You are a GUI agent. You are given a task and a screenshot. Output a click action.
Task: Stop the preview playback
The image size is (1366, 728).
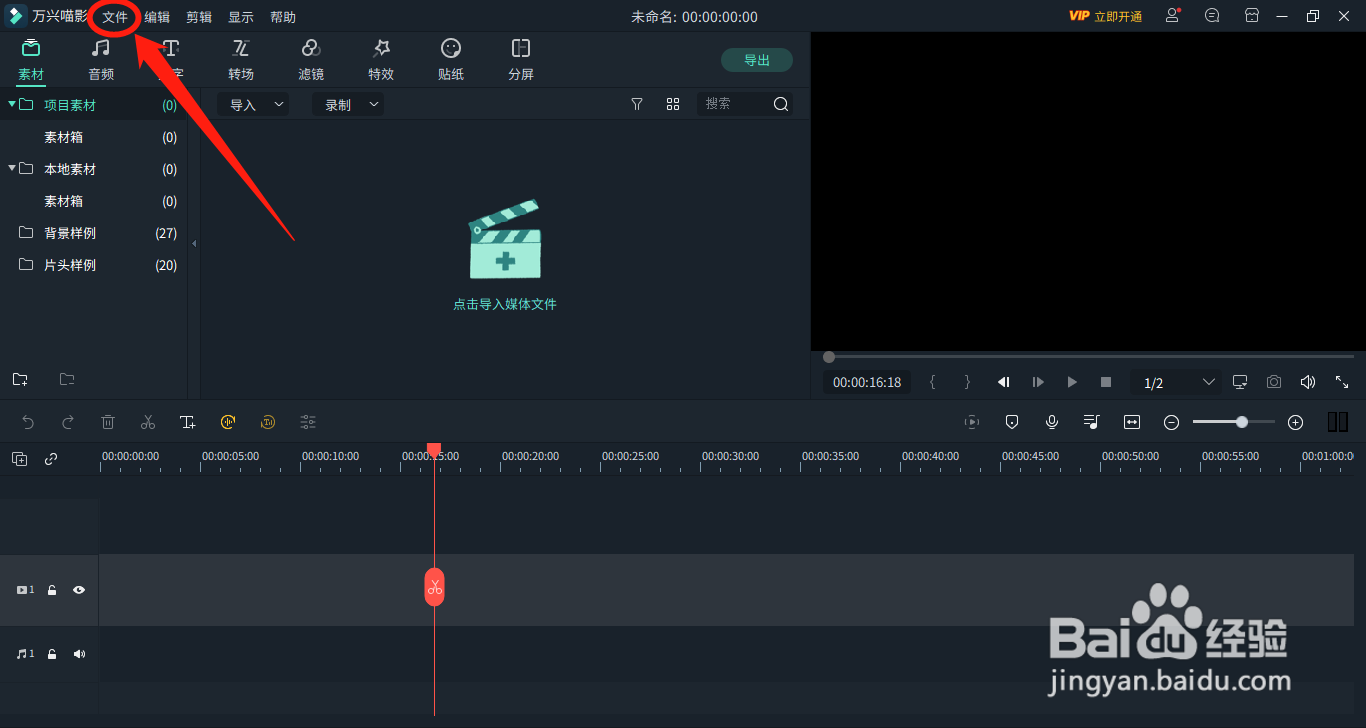(1106, 382)
